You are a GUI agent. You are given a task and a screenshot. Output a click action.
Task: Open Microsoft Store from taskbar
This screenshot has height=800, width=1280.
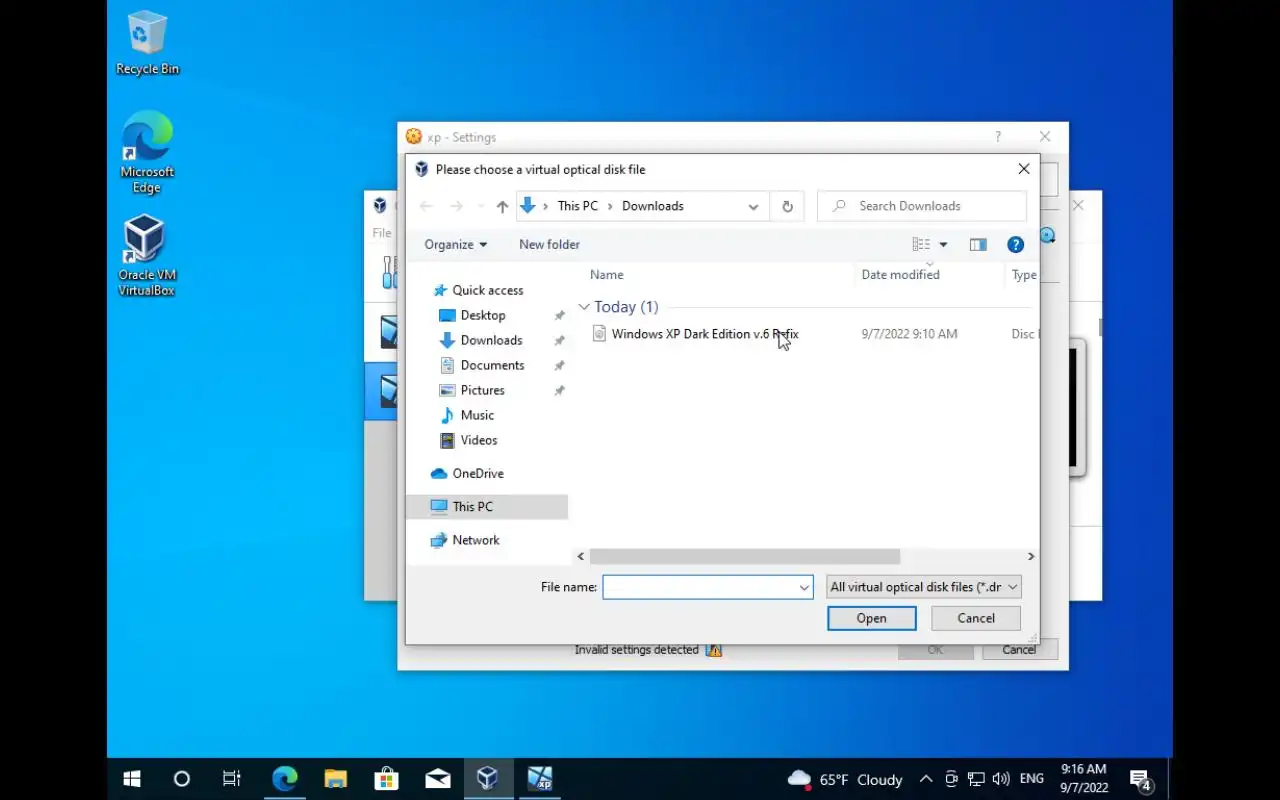(x=386, y=778)
